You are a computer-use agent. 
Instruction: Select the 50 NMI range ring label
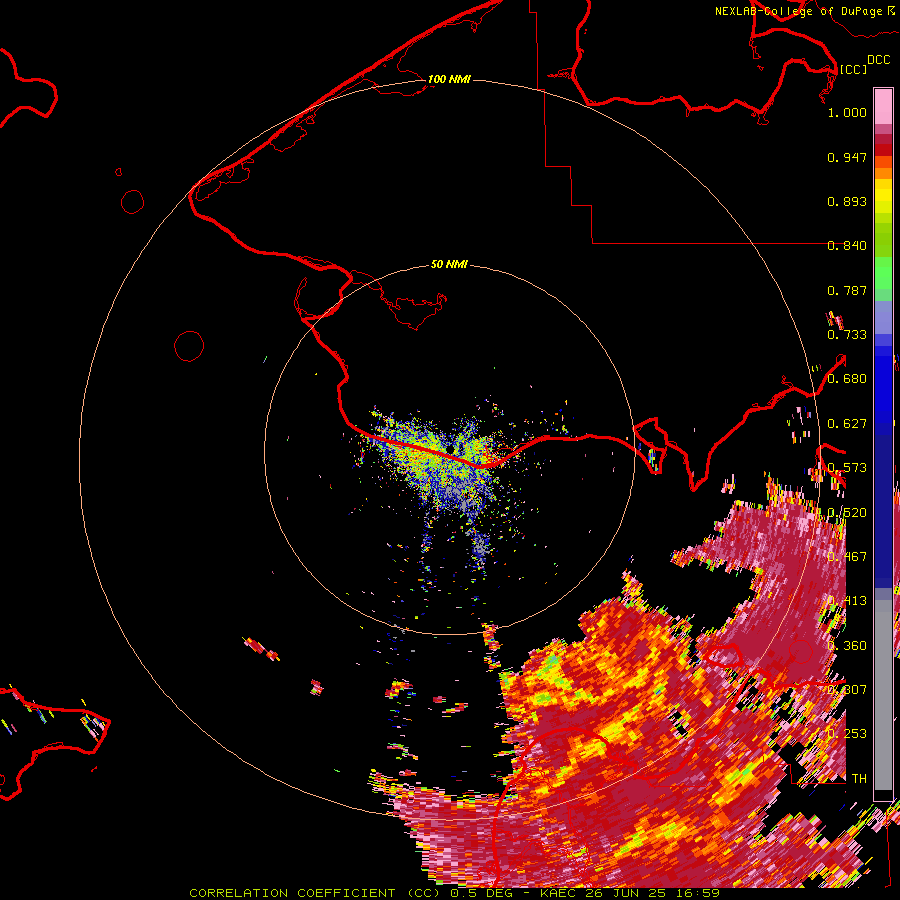pyautogui.click(x=449, y=264)
